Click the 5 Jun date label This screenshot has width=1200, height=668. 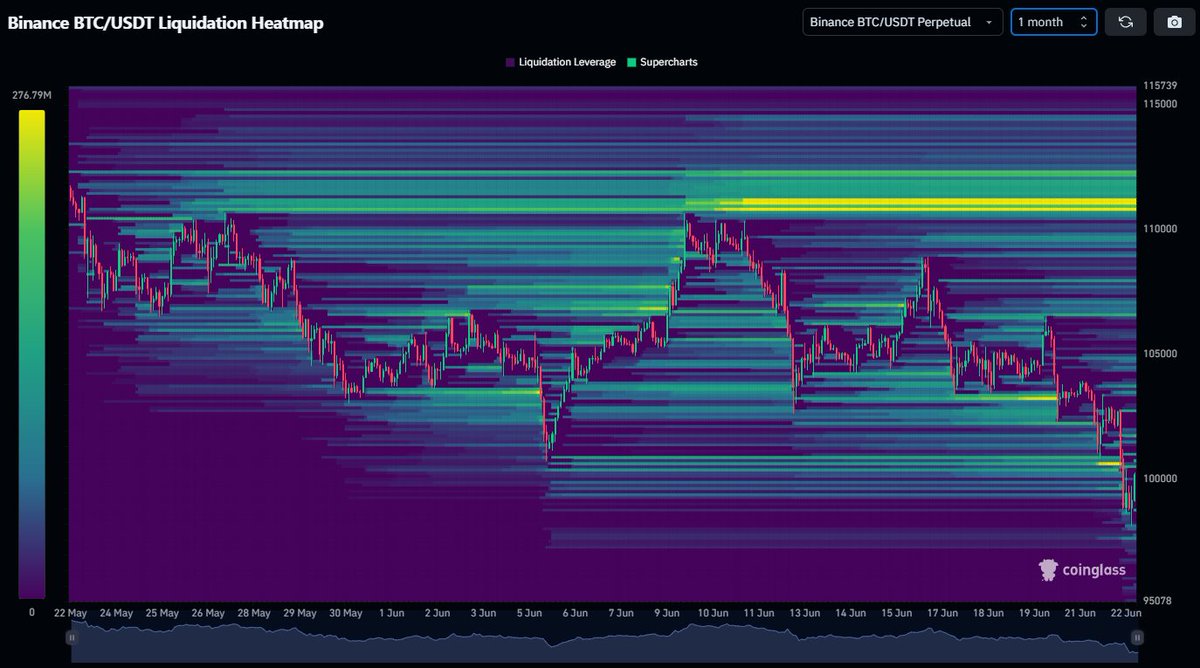click(x=530, y=613)
